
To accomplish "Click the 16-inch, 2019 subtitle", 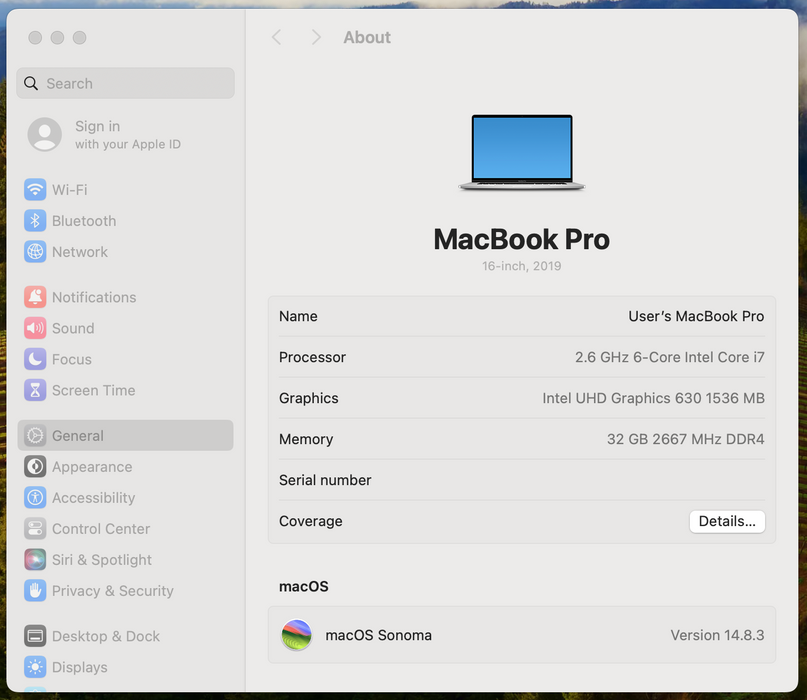I will (521, 266).
